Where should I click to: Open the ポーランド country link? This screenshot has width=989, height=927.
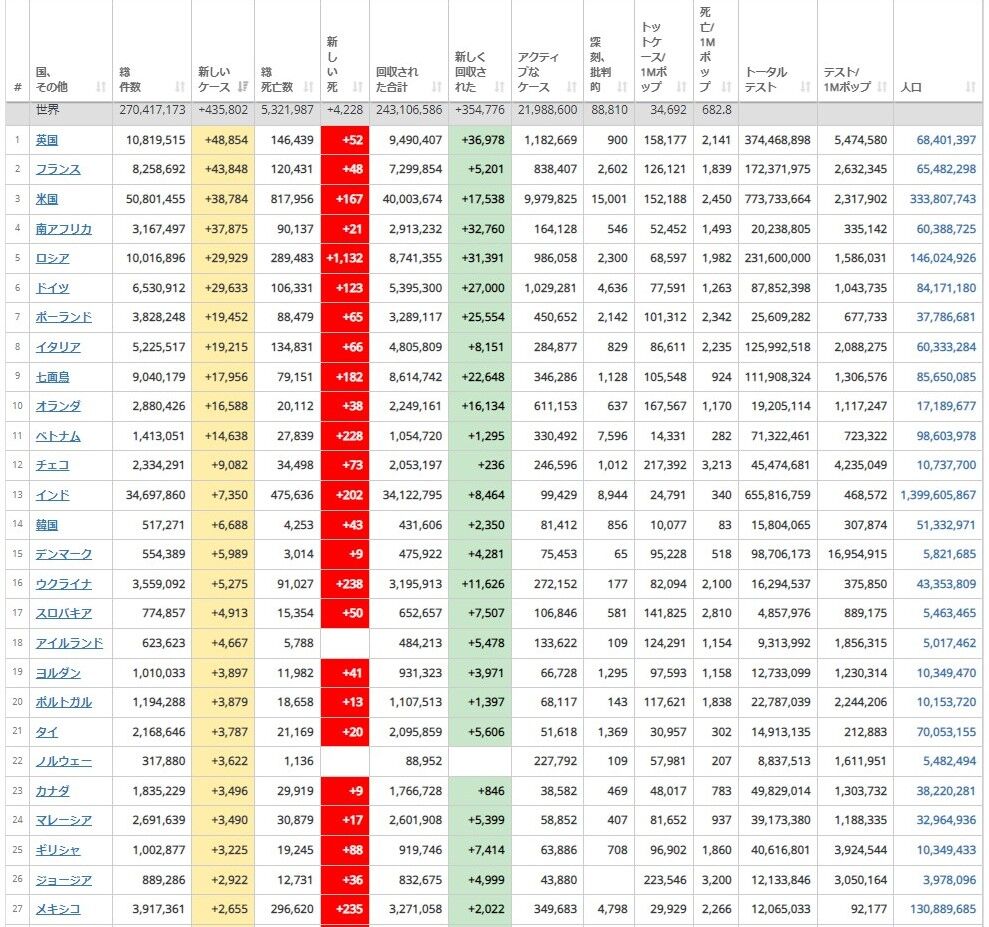point(64,317)
